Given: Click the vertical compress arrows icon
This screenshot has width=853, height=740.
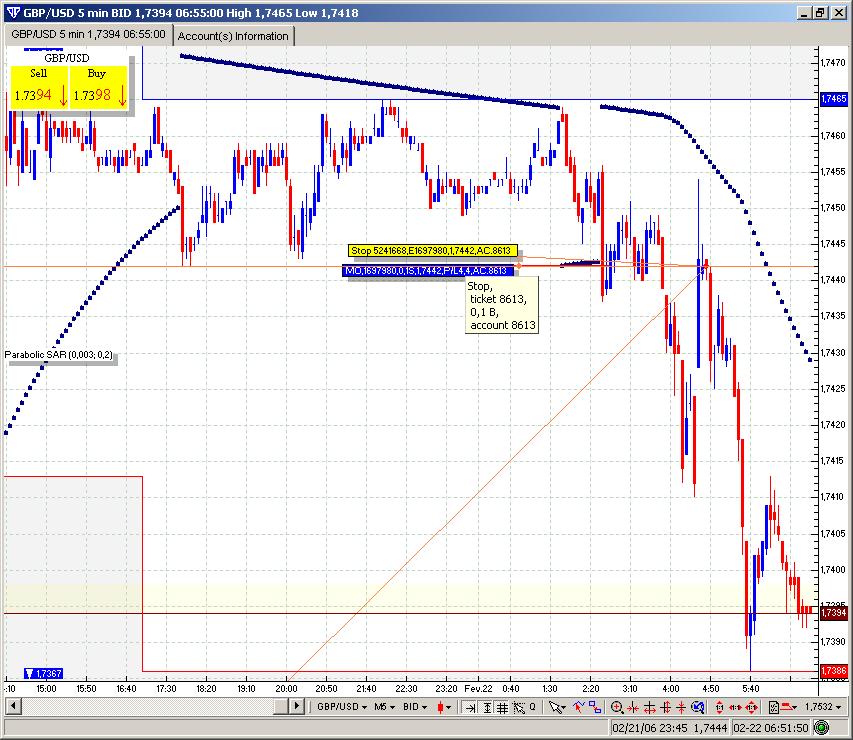Looking at the screenshot, I should pyautogui.click(x=681, y=707).
